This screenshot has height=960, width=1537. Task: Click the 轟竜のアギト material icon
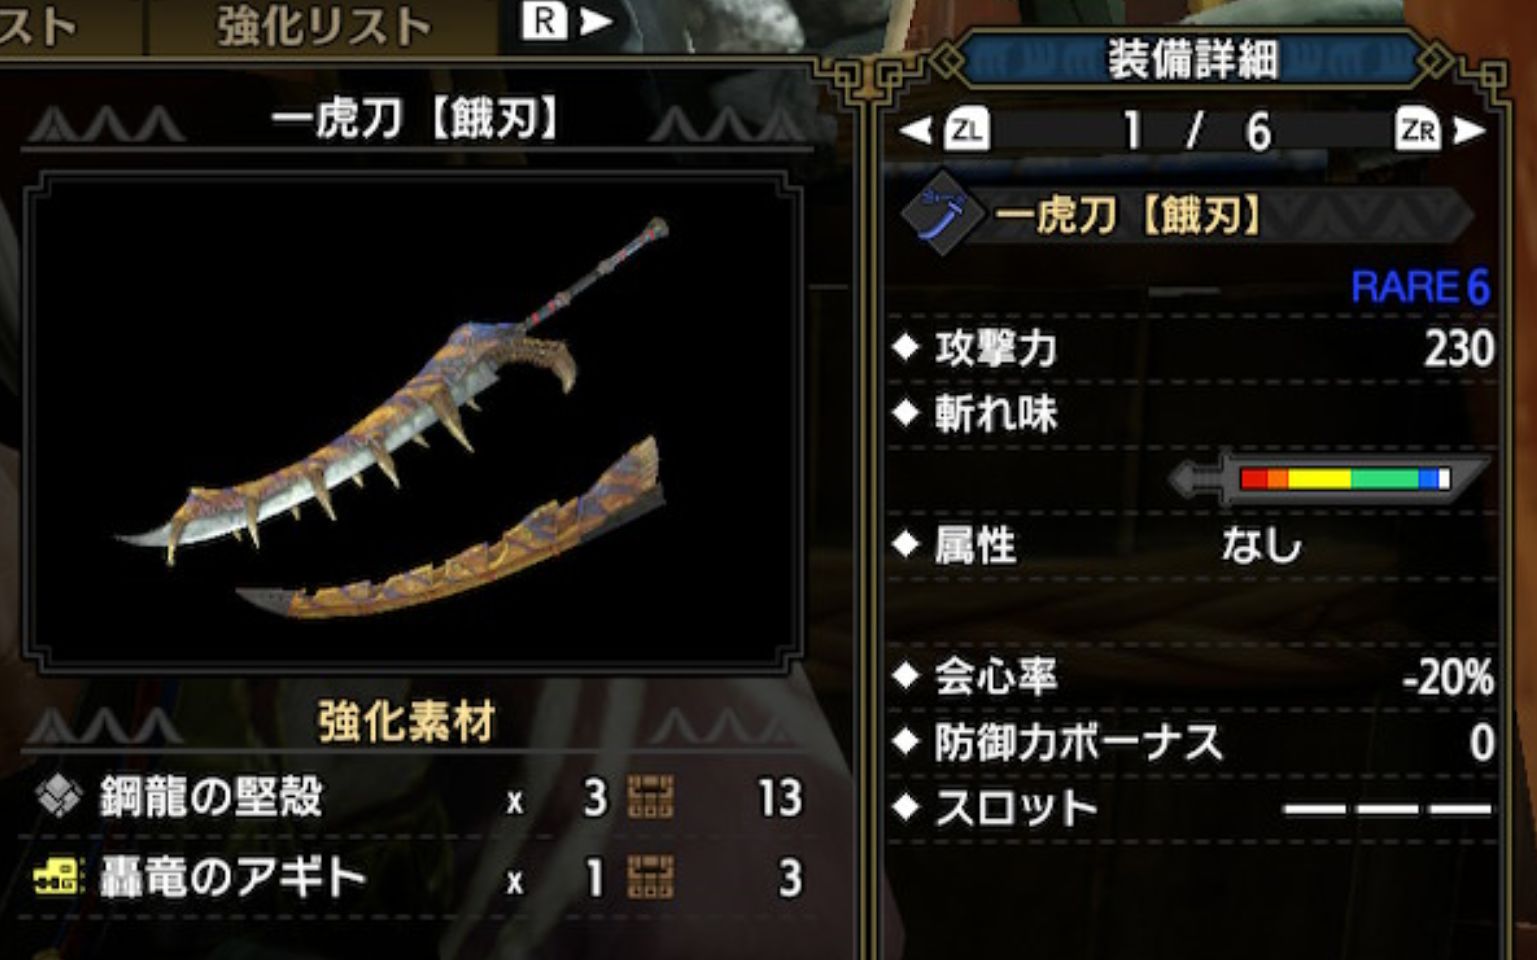click(58, 878)
